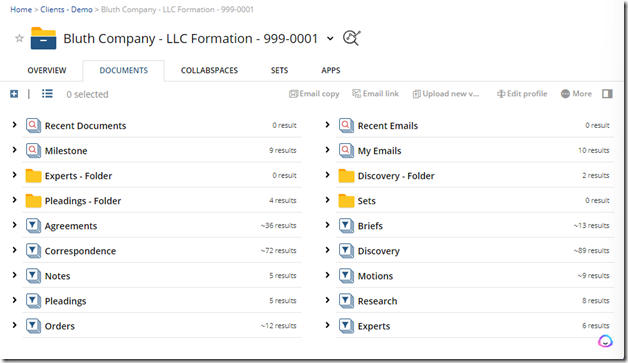Click the Discovery - Folder yellow folder icon
The height and width of the screenshot is (363, 628).
tap(346, 175)
